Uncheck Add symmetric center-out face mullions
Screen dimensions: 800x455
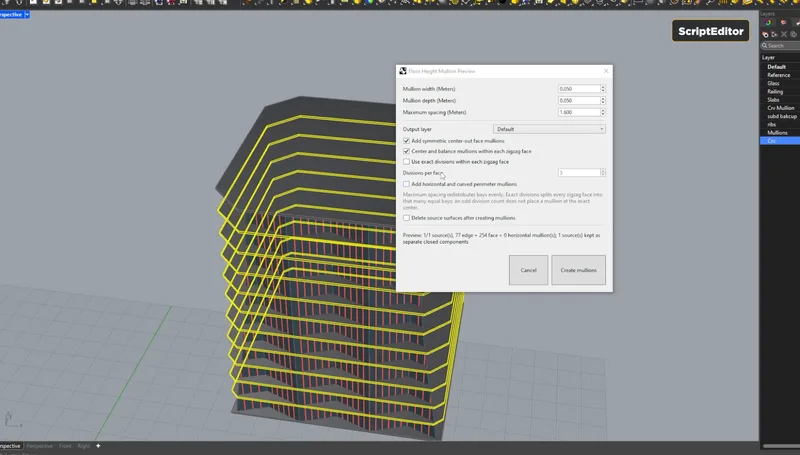(406, 141)
